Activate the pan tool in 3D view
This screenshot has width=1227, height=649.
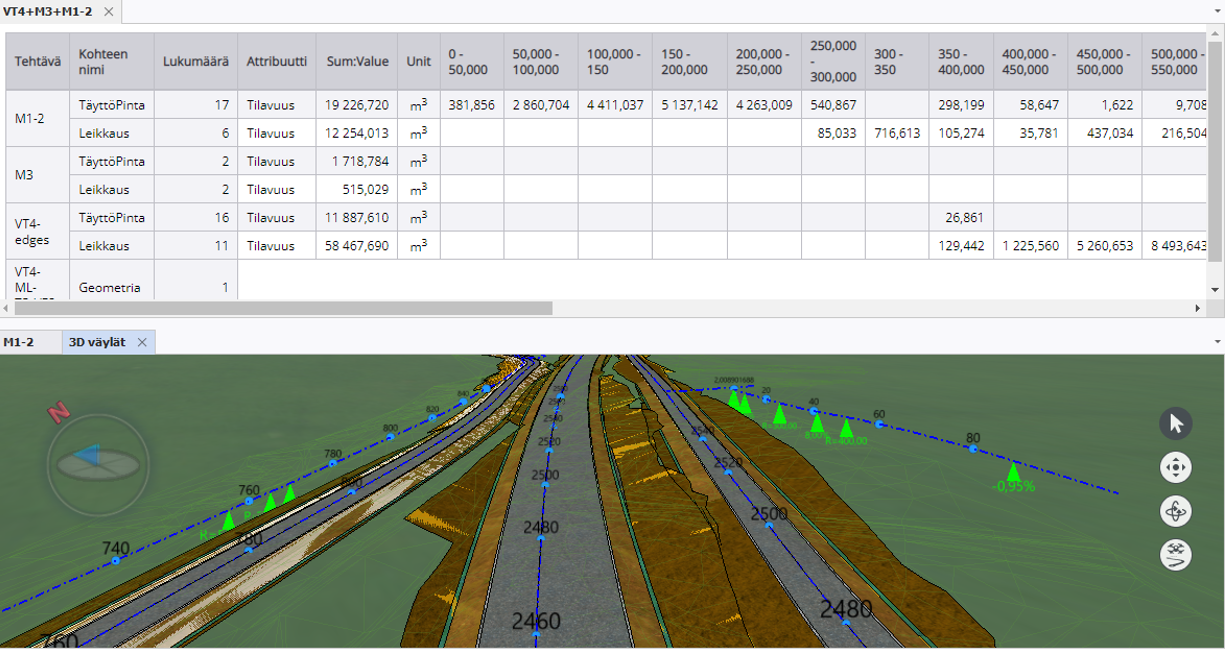1175,468
